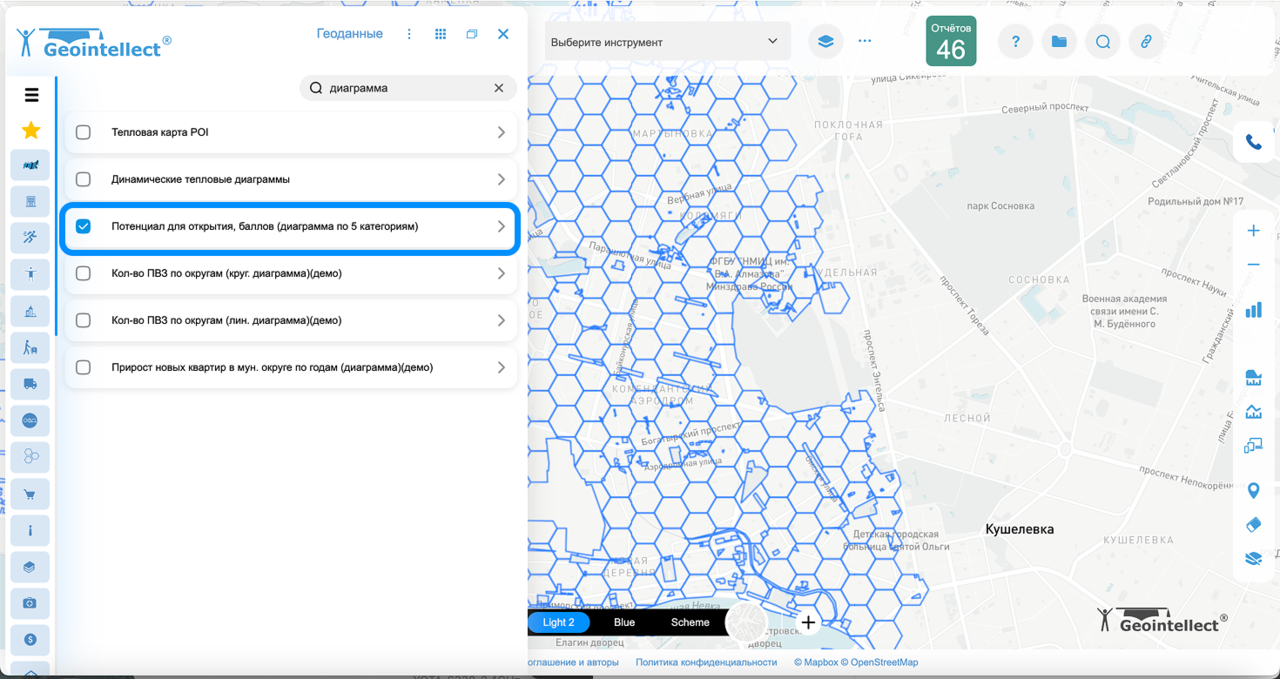Open the folder icon in top toolbar
This screenshot has height=679, width=1280.
pyautogui.click(x=1059, y=42)
